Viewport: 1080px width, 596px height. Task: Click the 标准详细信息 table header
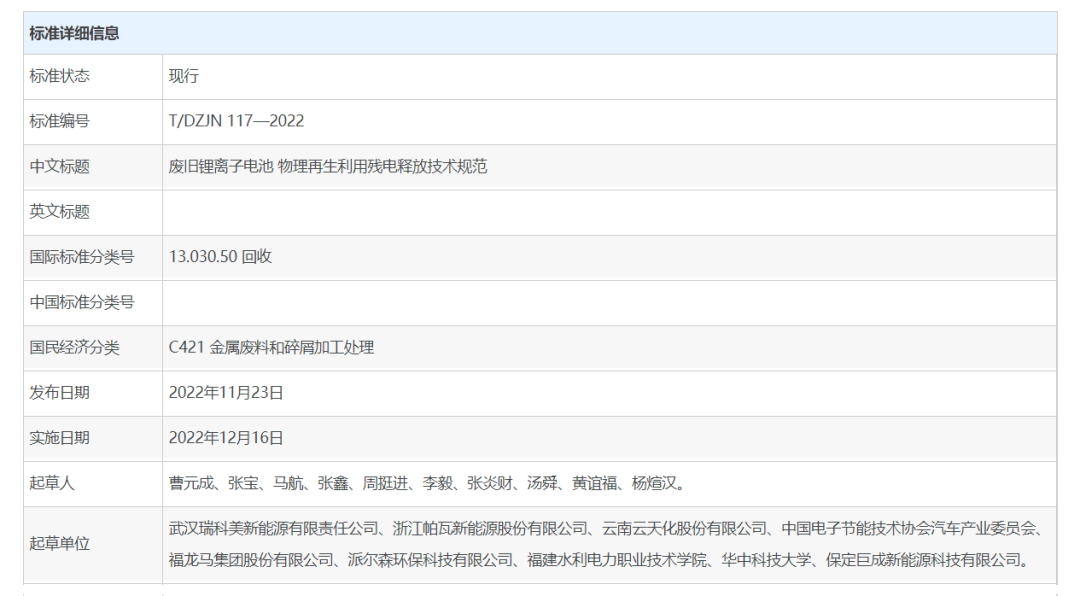click(74, 33)
